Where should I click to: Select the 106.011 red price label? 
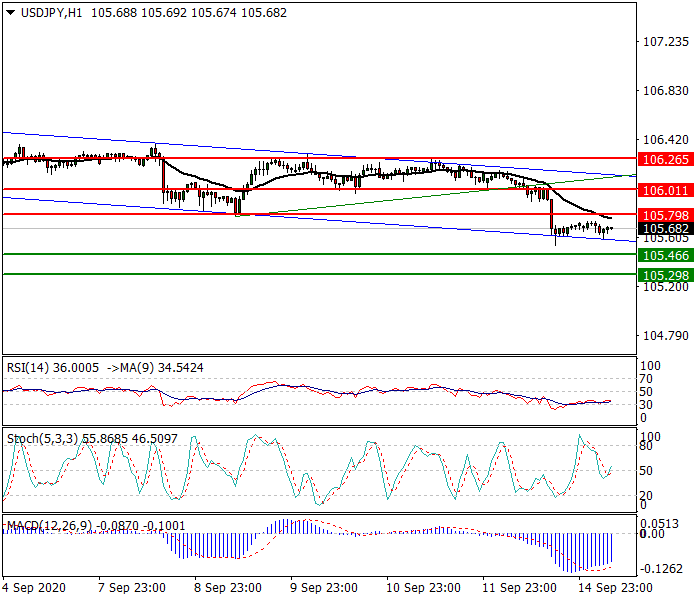coord(666,191)
